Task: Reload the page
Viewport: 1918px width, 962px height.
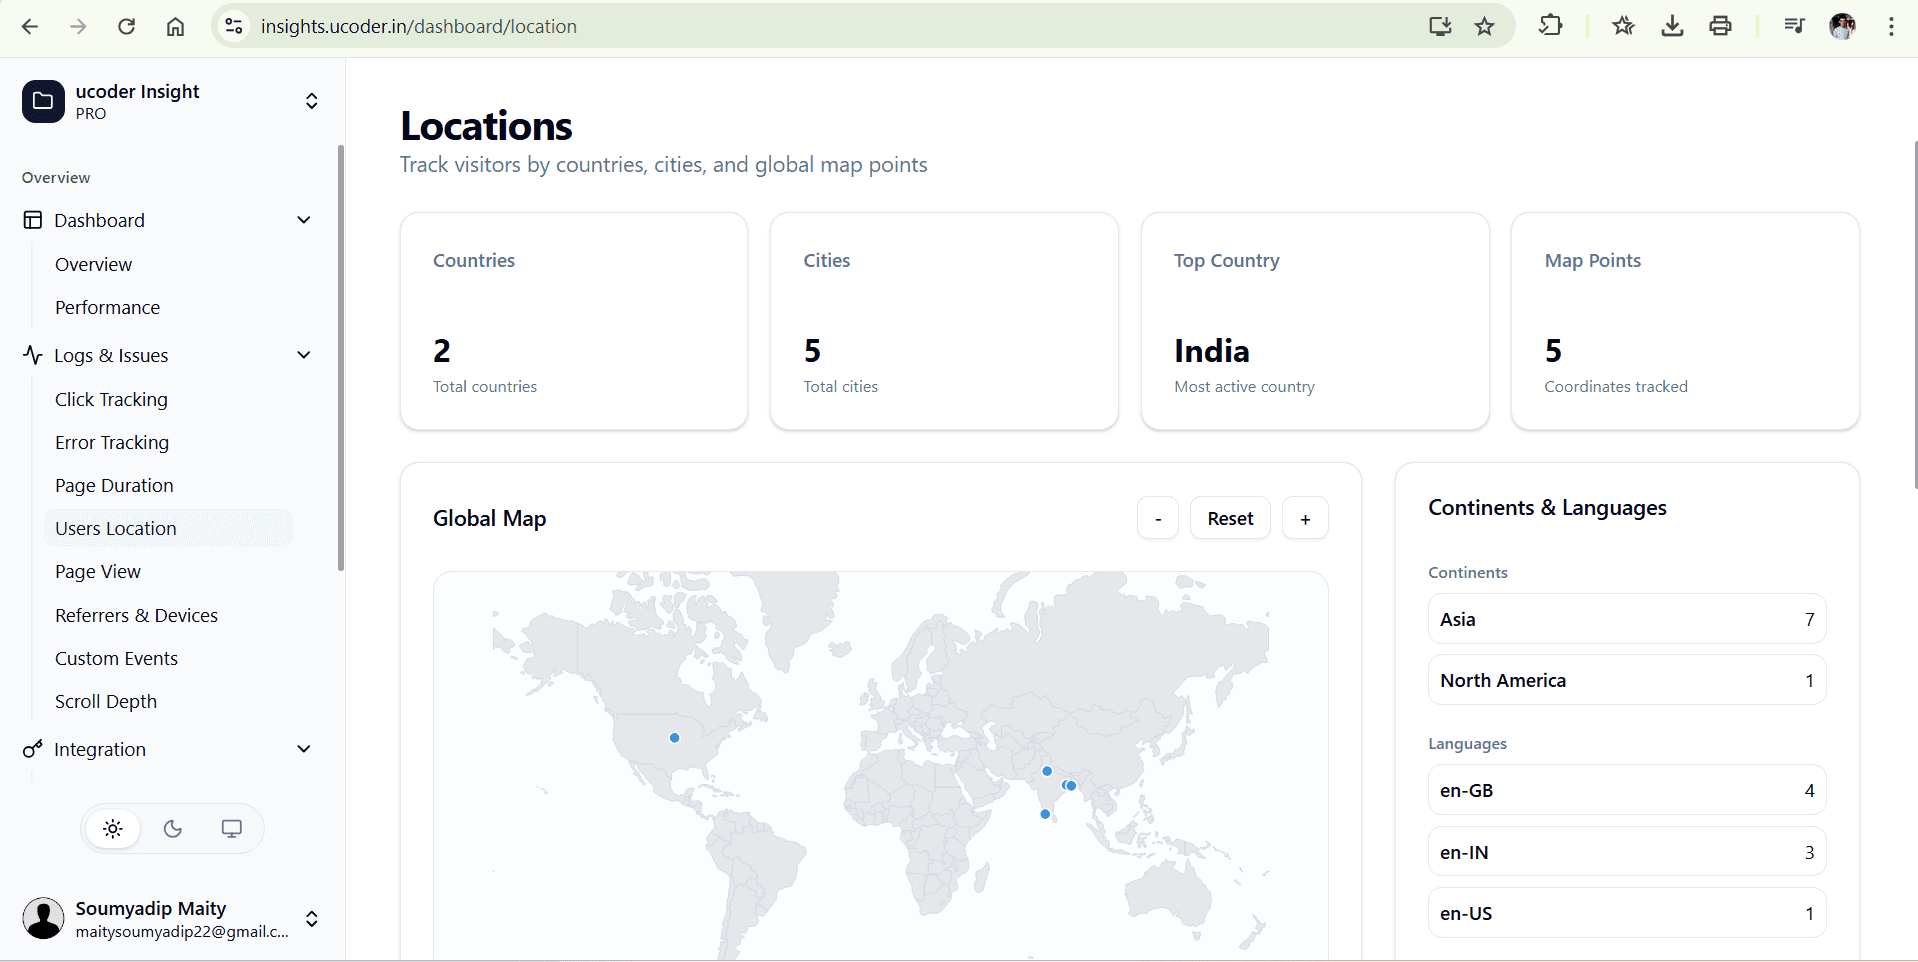Action: point(126,27)
